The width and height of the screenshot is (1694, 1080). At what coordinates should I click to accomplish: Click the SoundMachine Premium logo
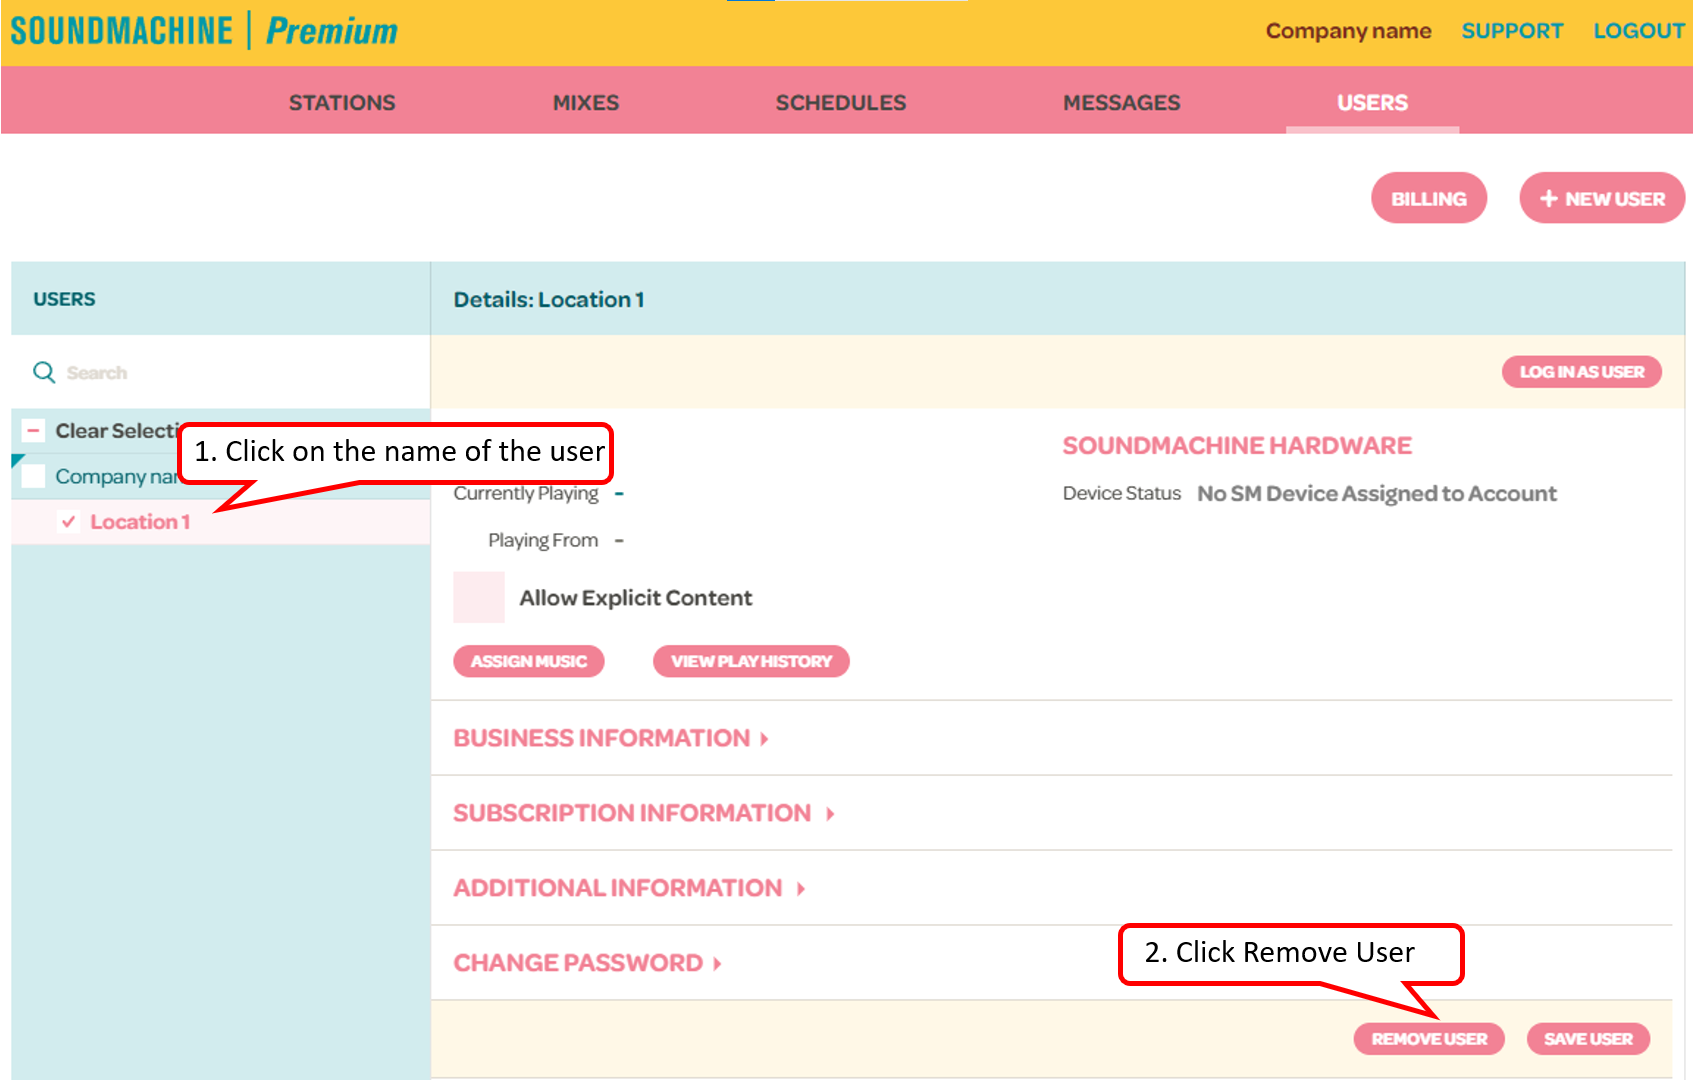click(204, 31)
